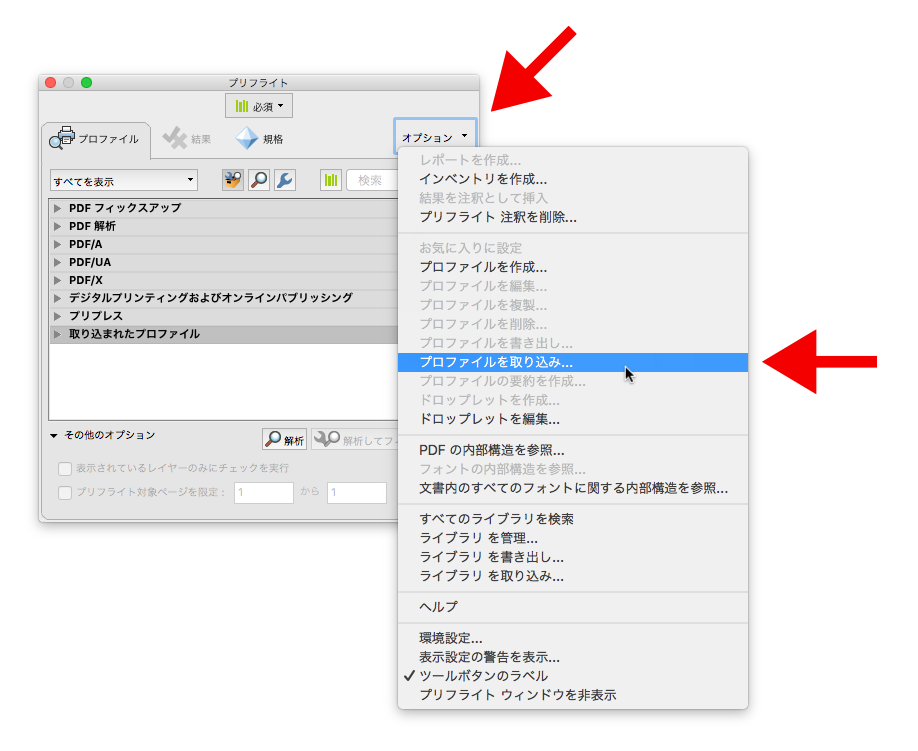Choose すべてのライブラリを検索 menu item
This screenshot has width=918, height=751.
point(573,519)
